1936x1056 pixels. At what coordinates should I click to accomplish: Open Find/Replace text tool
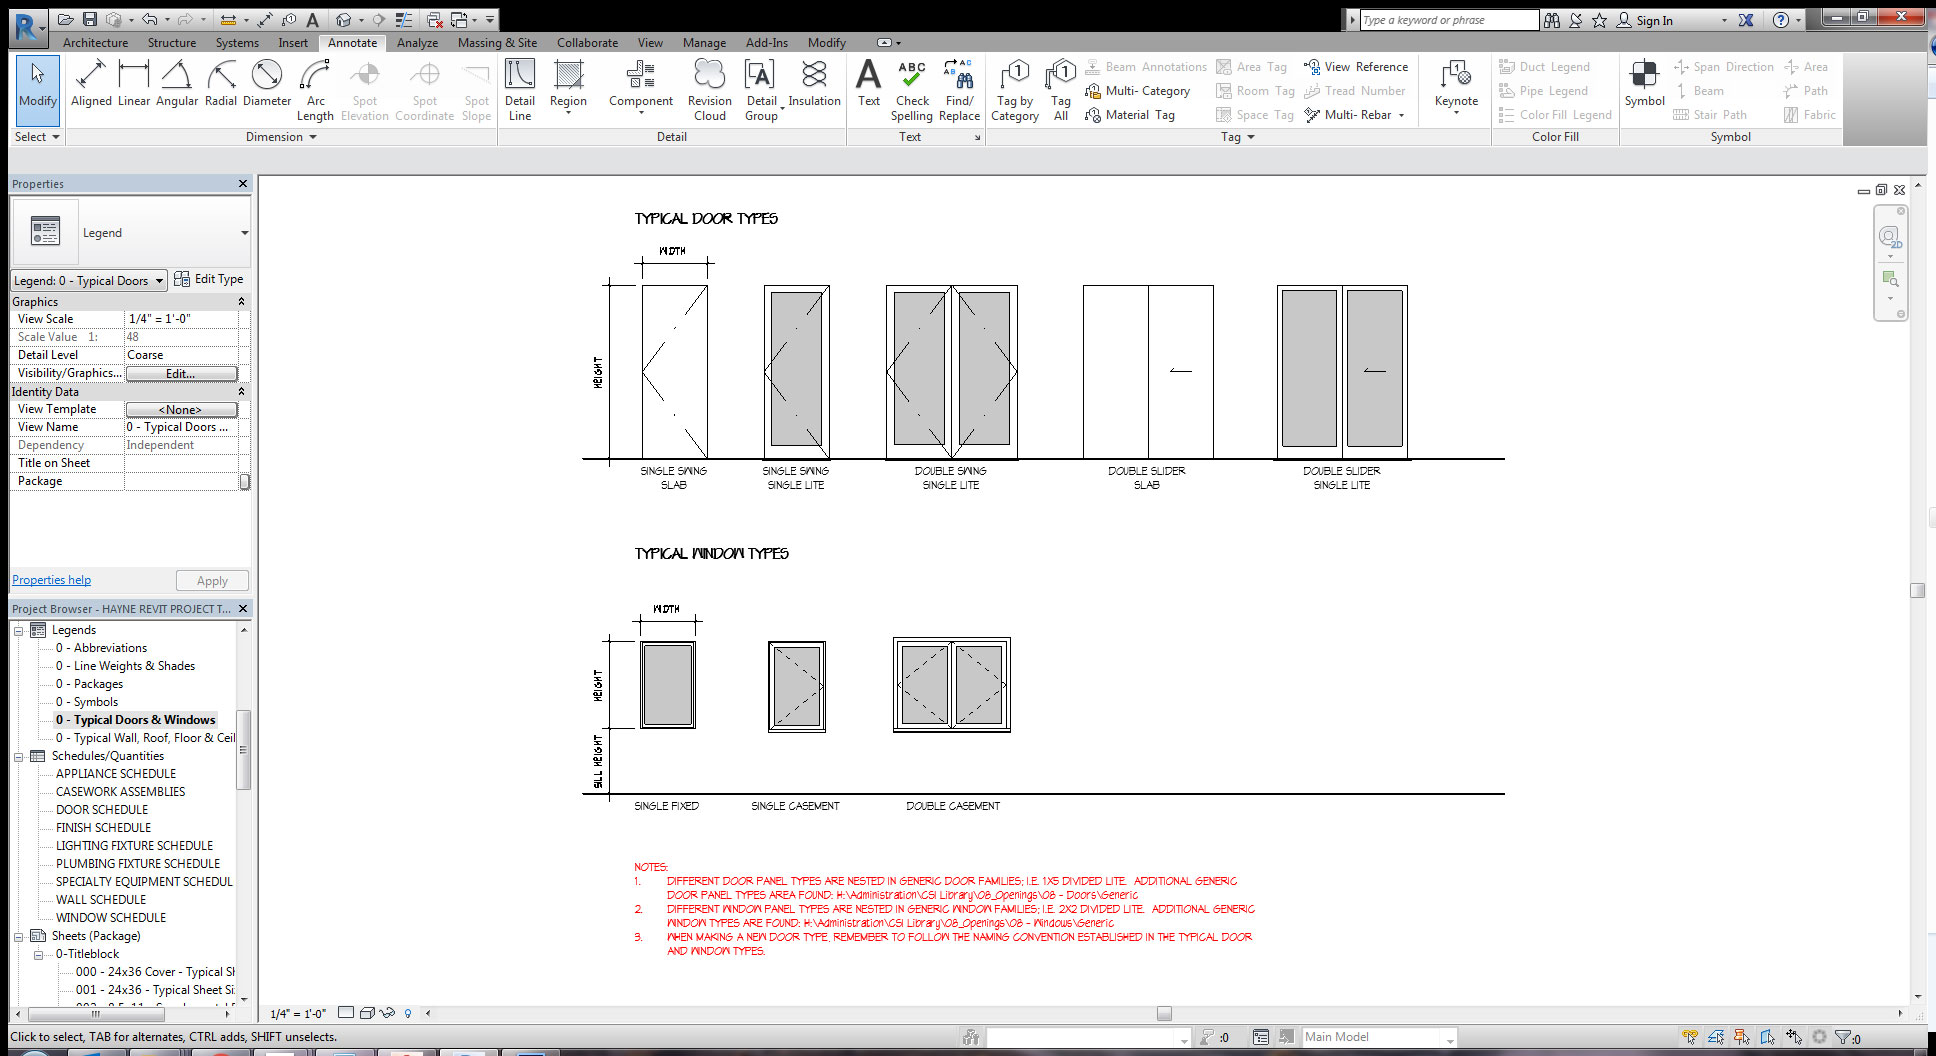click(959, 90)
